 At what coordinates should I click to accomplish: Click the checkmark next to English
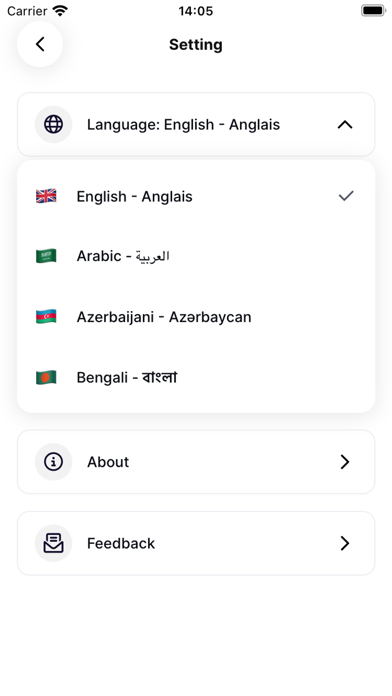346,196
